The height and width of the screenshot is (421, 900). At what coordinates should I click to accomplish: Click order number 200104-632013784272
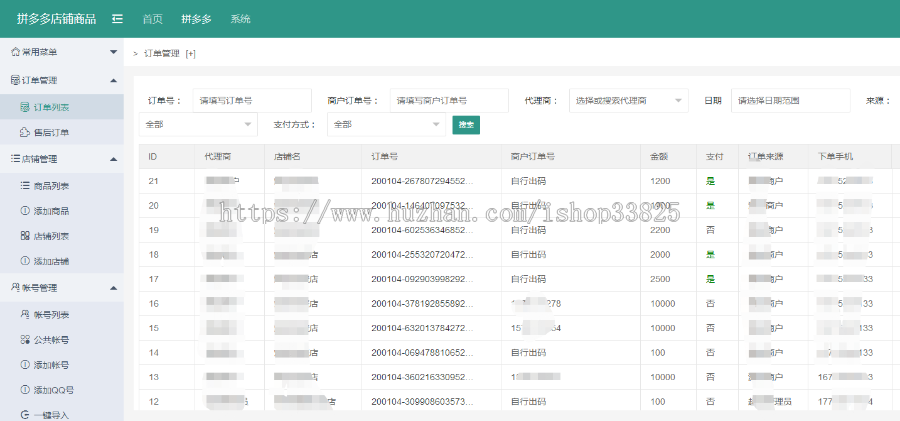[x=422, y=328]
